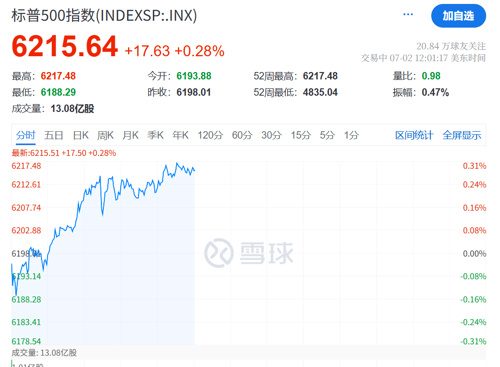The width and height of the screenshot is (500, 367).
Task: Click the 加自选 add to watchlist button
Action: point(458,16)
